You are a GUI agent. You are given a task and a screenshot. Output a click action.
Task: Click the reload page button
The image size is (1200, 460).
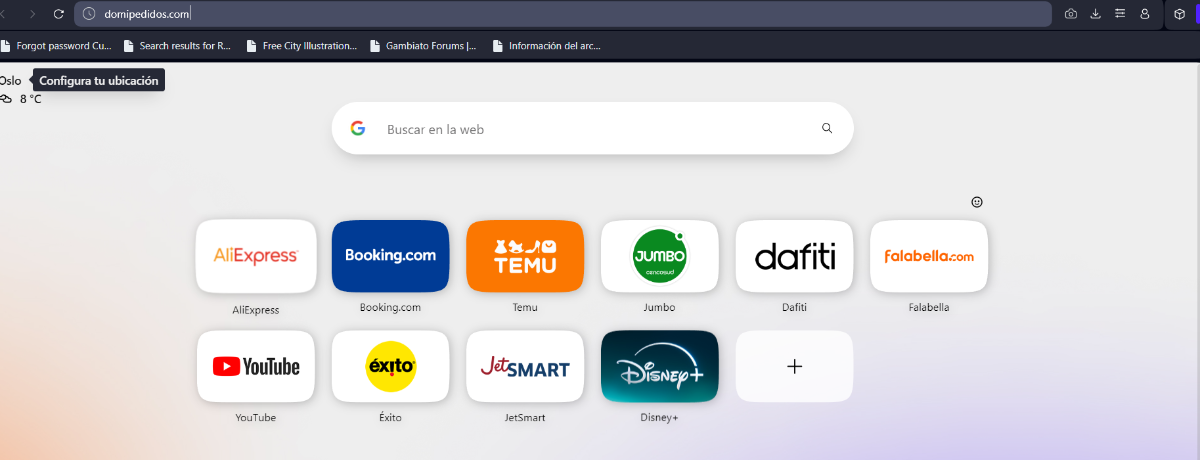click(x=59, y=14)
